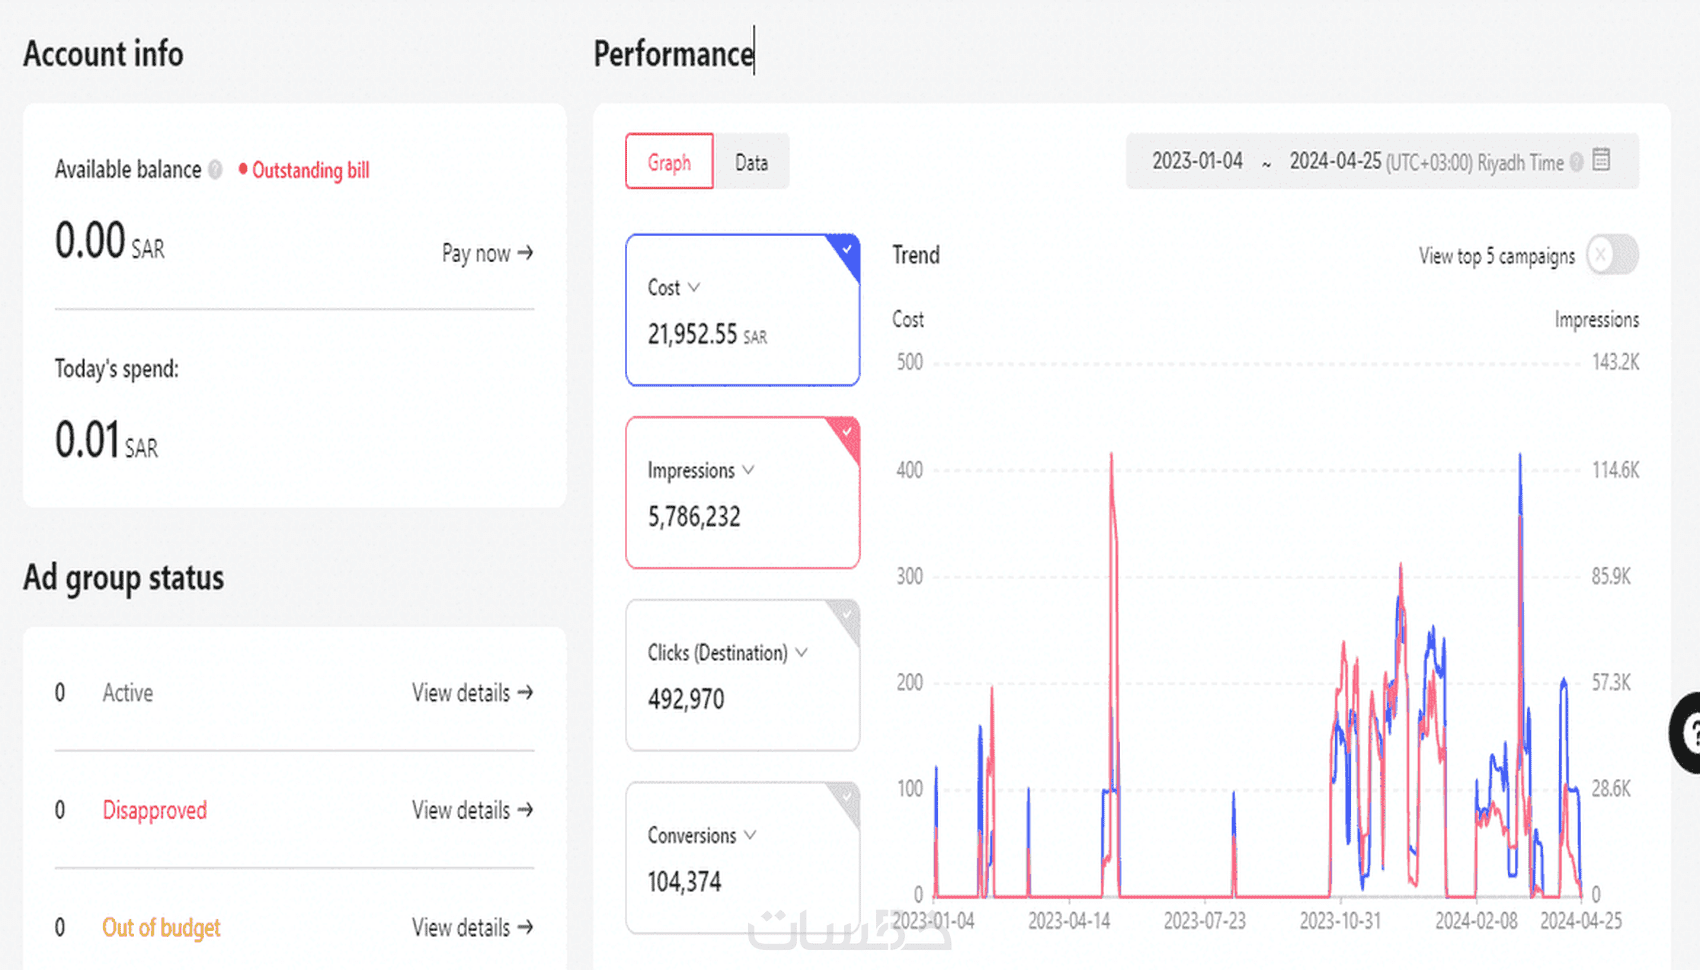Click the help icon next to Riyadh Time
Image resolution: width=1700 pixels, height=970 pixels.
click(1577, 162)
